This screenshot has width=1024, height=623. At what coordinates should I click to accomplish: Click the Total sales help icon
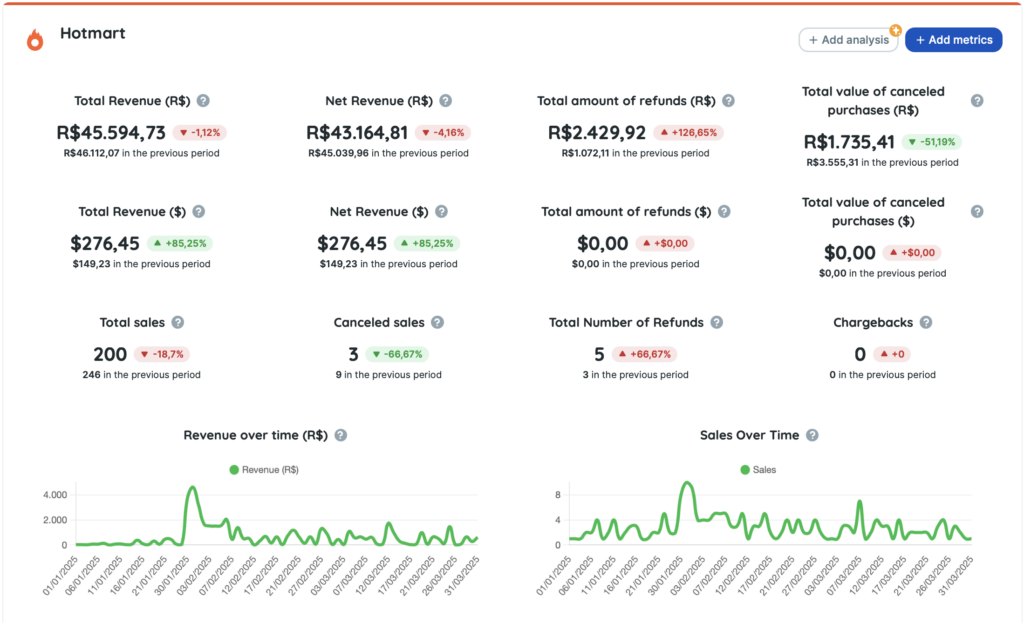tap(177, 322)
